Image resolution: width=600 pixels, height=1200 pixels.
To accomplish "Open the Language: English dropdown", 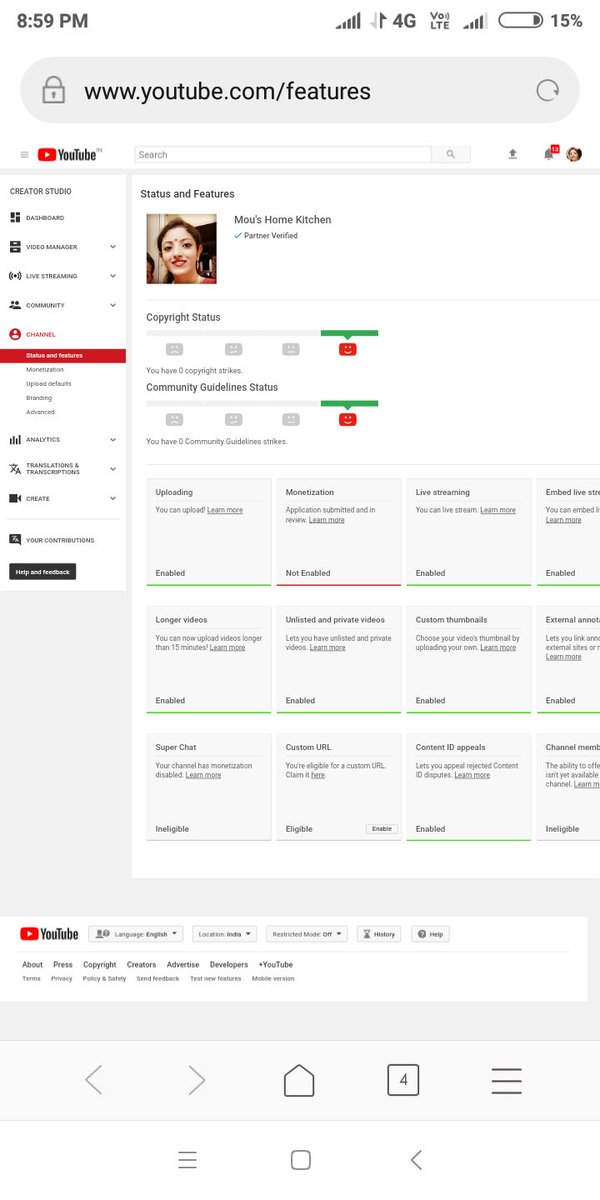I will 135,934.
